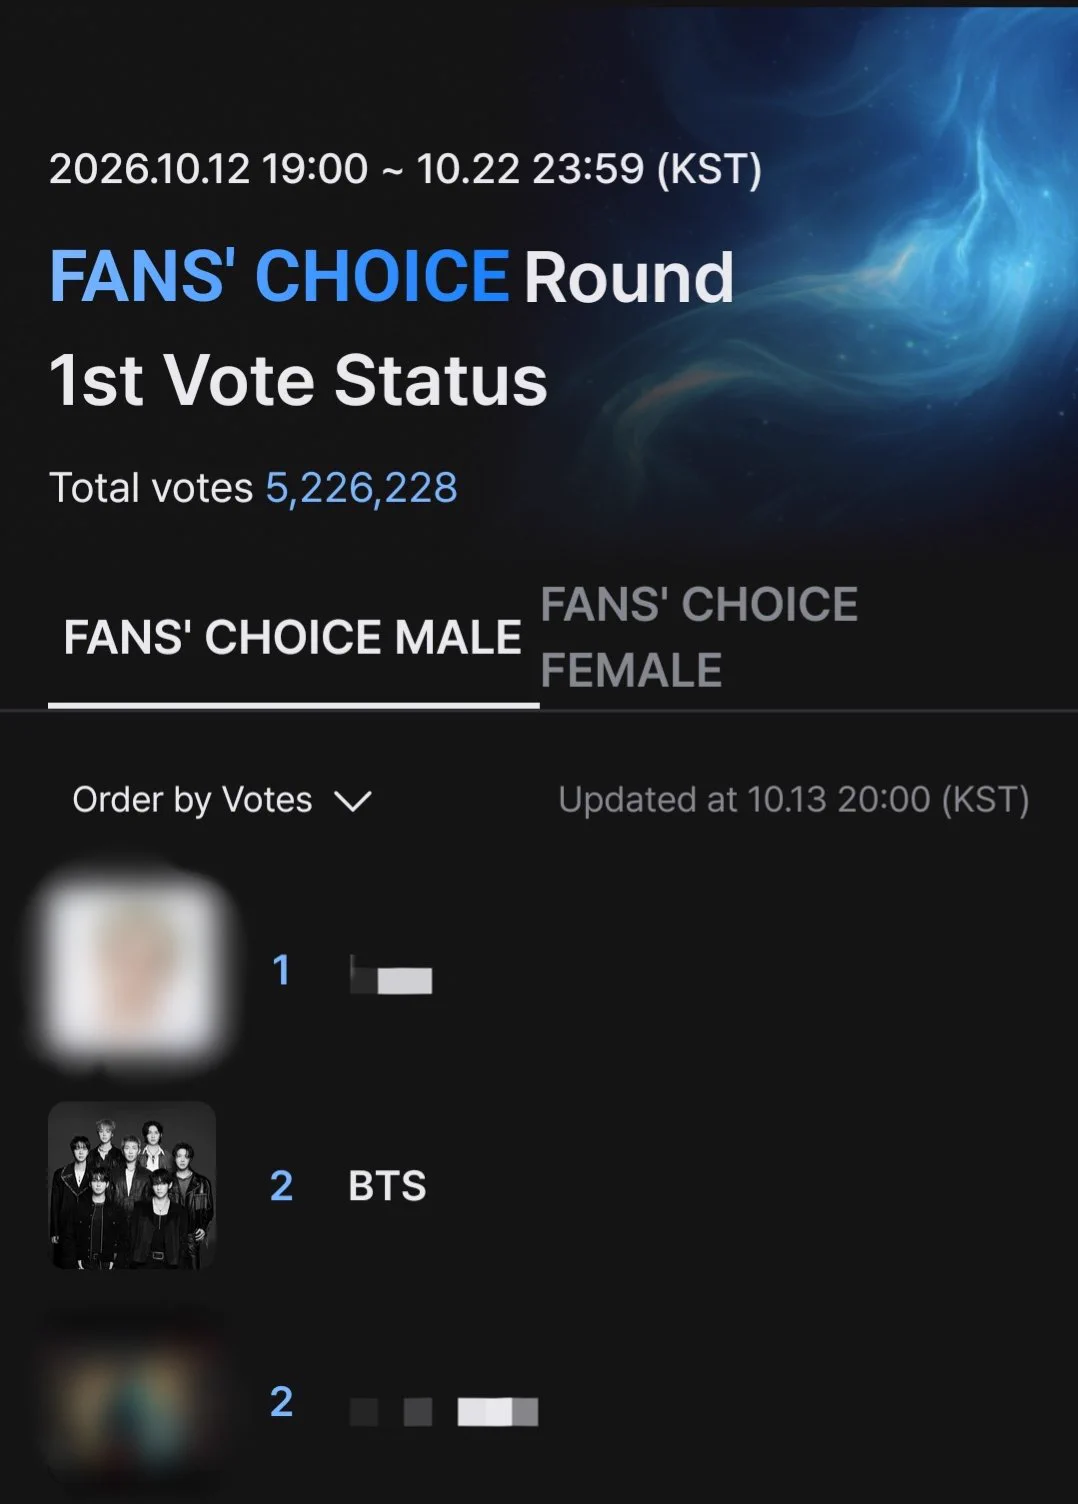
Task: Open the blurred thumbnail of the rank 1 artist
Action: pos(132,968)
